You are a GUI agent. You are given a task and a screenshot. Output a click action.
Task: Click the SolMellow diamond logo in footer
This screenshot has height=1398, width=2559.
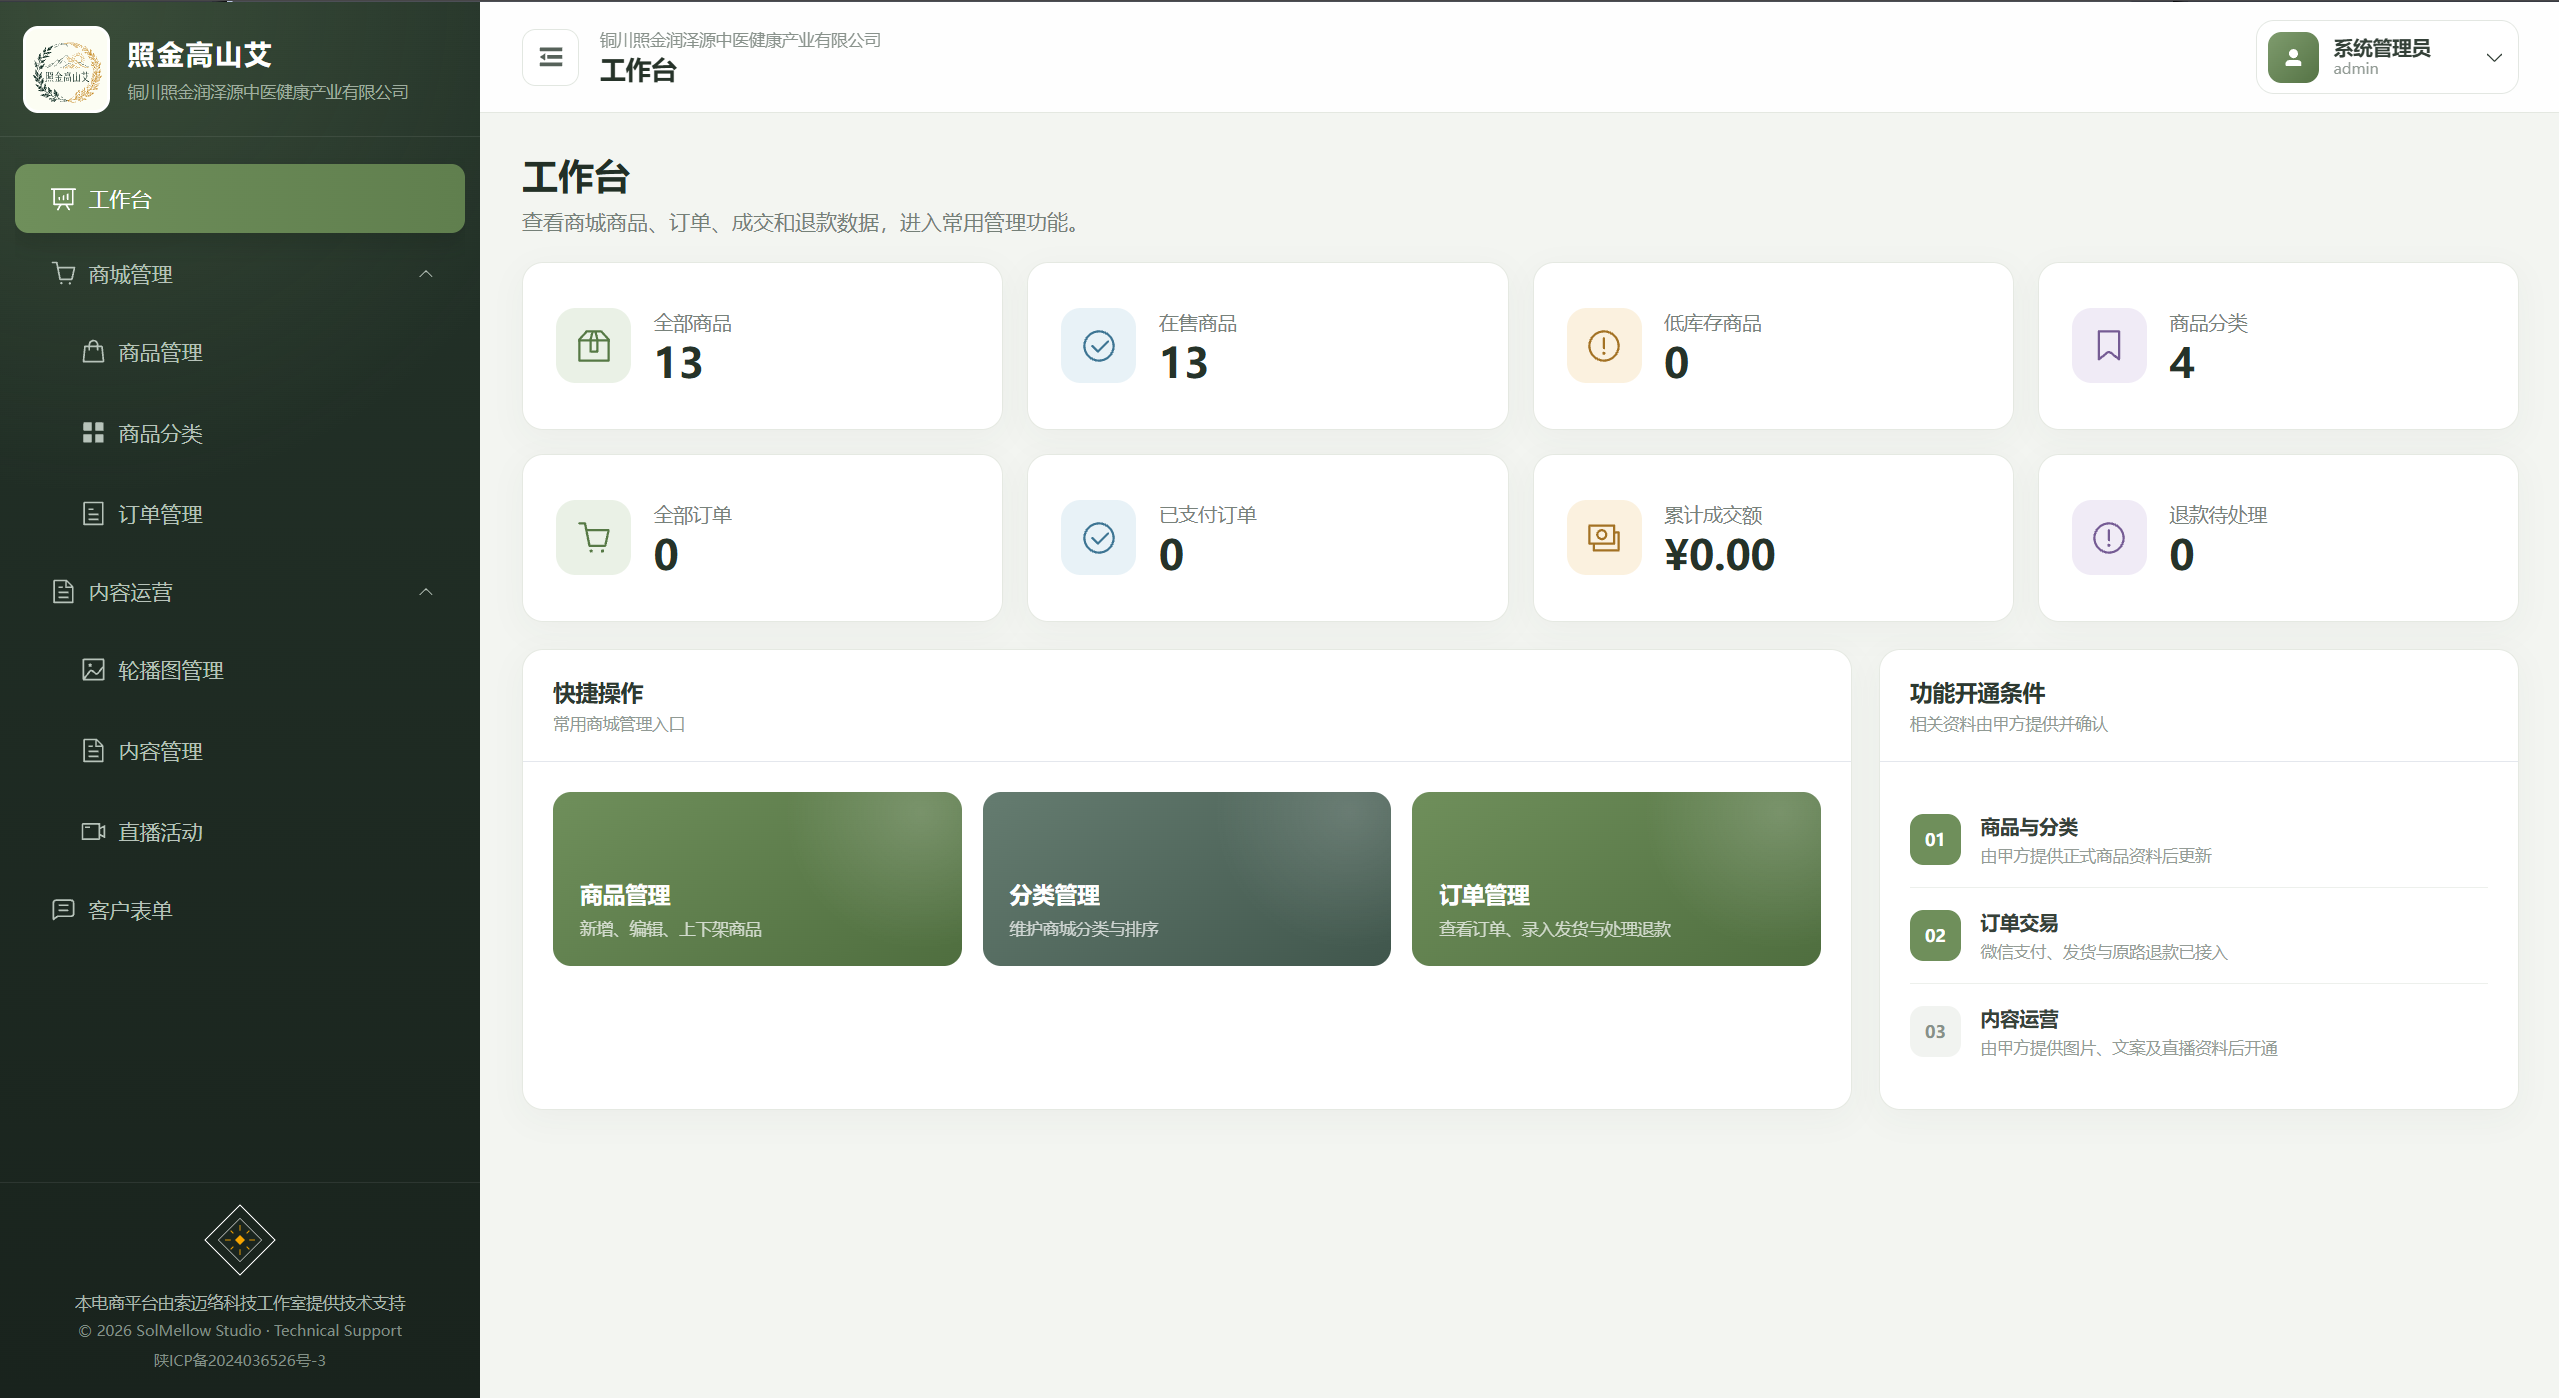pyautogui.click(x=240, y=1239)
